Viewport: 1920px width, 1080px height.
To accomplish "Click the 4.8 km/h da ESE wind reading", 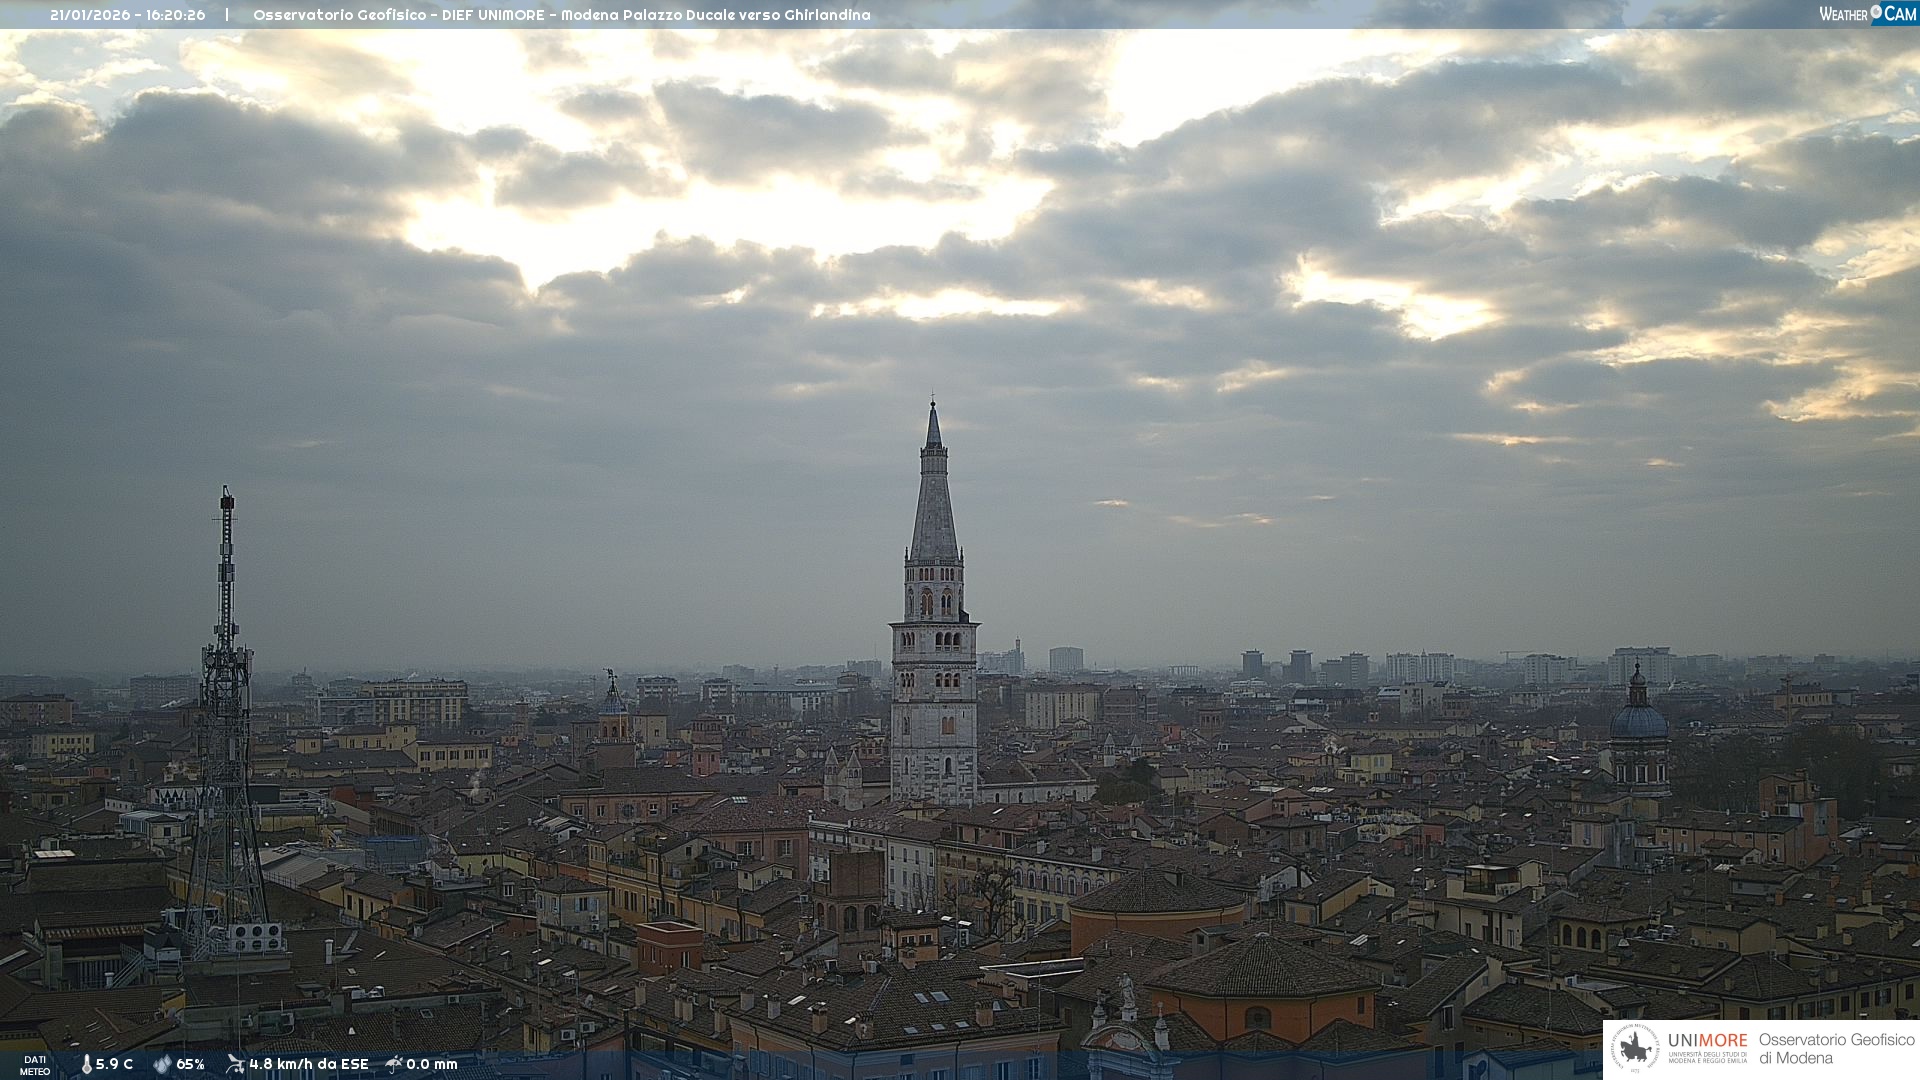I will pos(308,1064).
